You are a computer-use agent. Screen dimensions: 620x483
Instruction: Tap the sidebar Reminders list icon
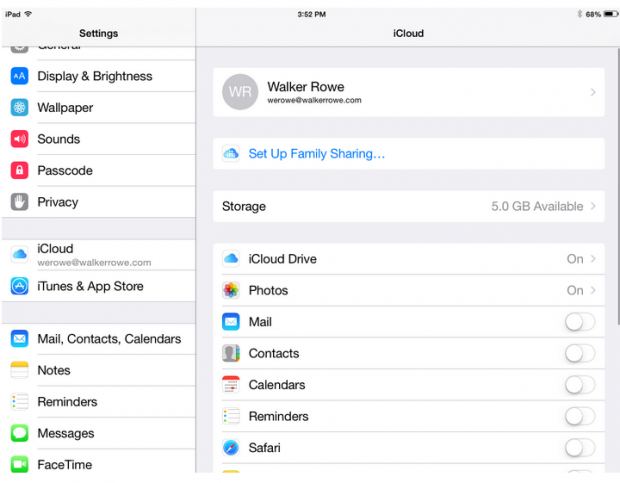(19, 402)
